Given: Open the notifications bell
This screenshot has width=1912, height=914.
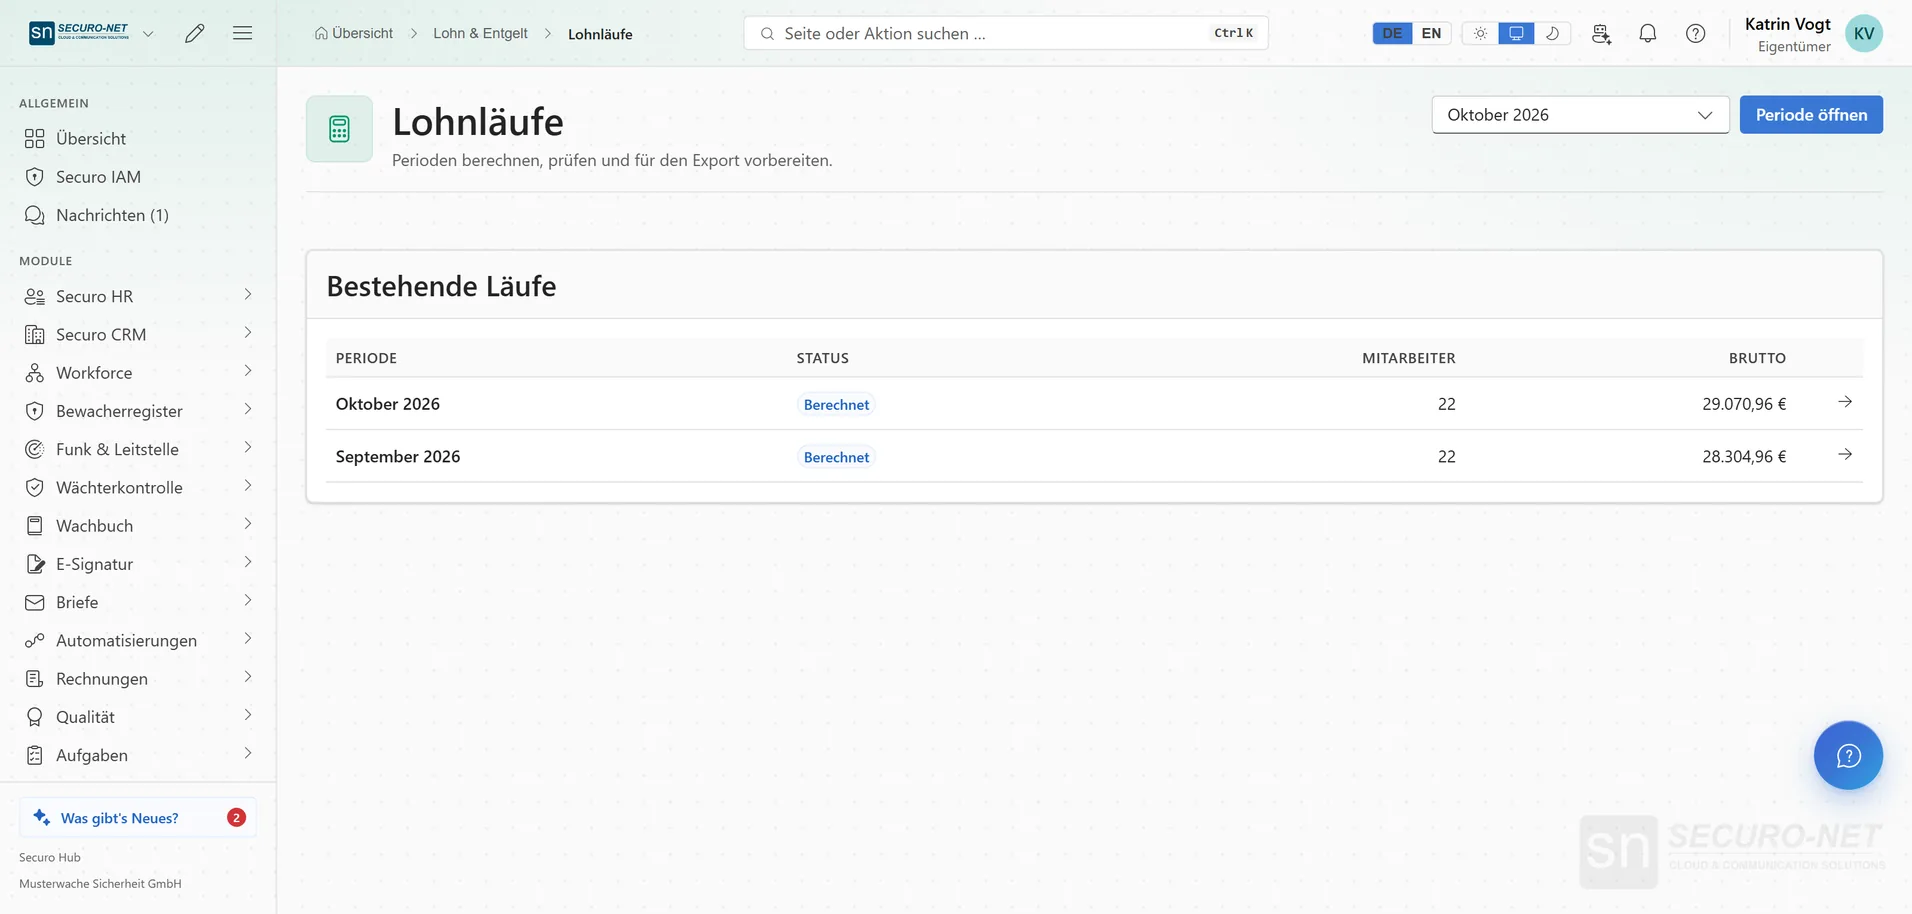Looking at the screenshot, I should [1648, 33].
